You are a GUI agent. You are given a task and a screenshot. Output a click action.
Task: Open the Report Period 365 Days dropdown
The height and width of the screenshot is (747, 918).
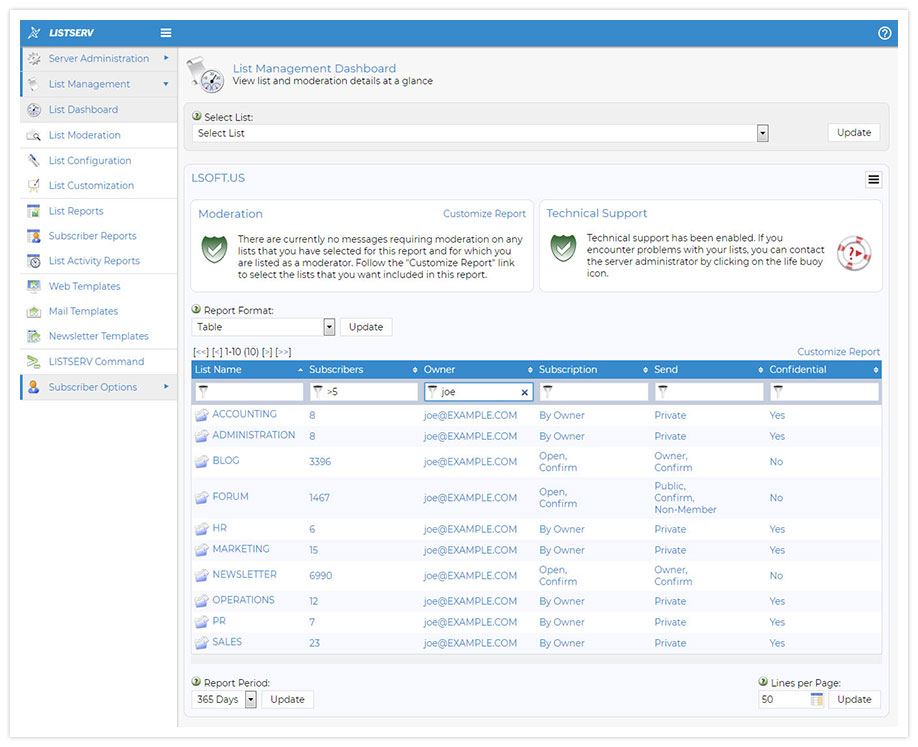(251, 700)
